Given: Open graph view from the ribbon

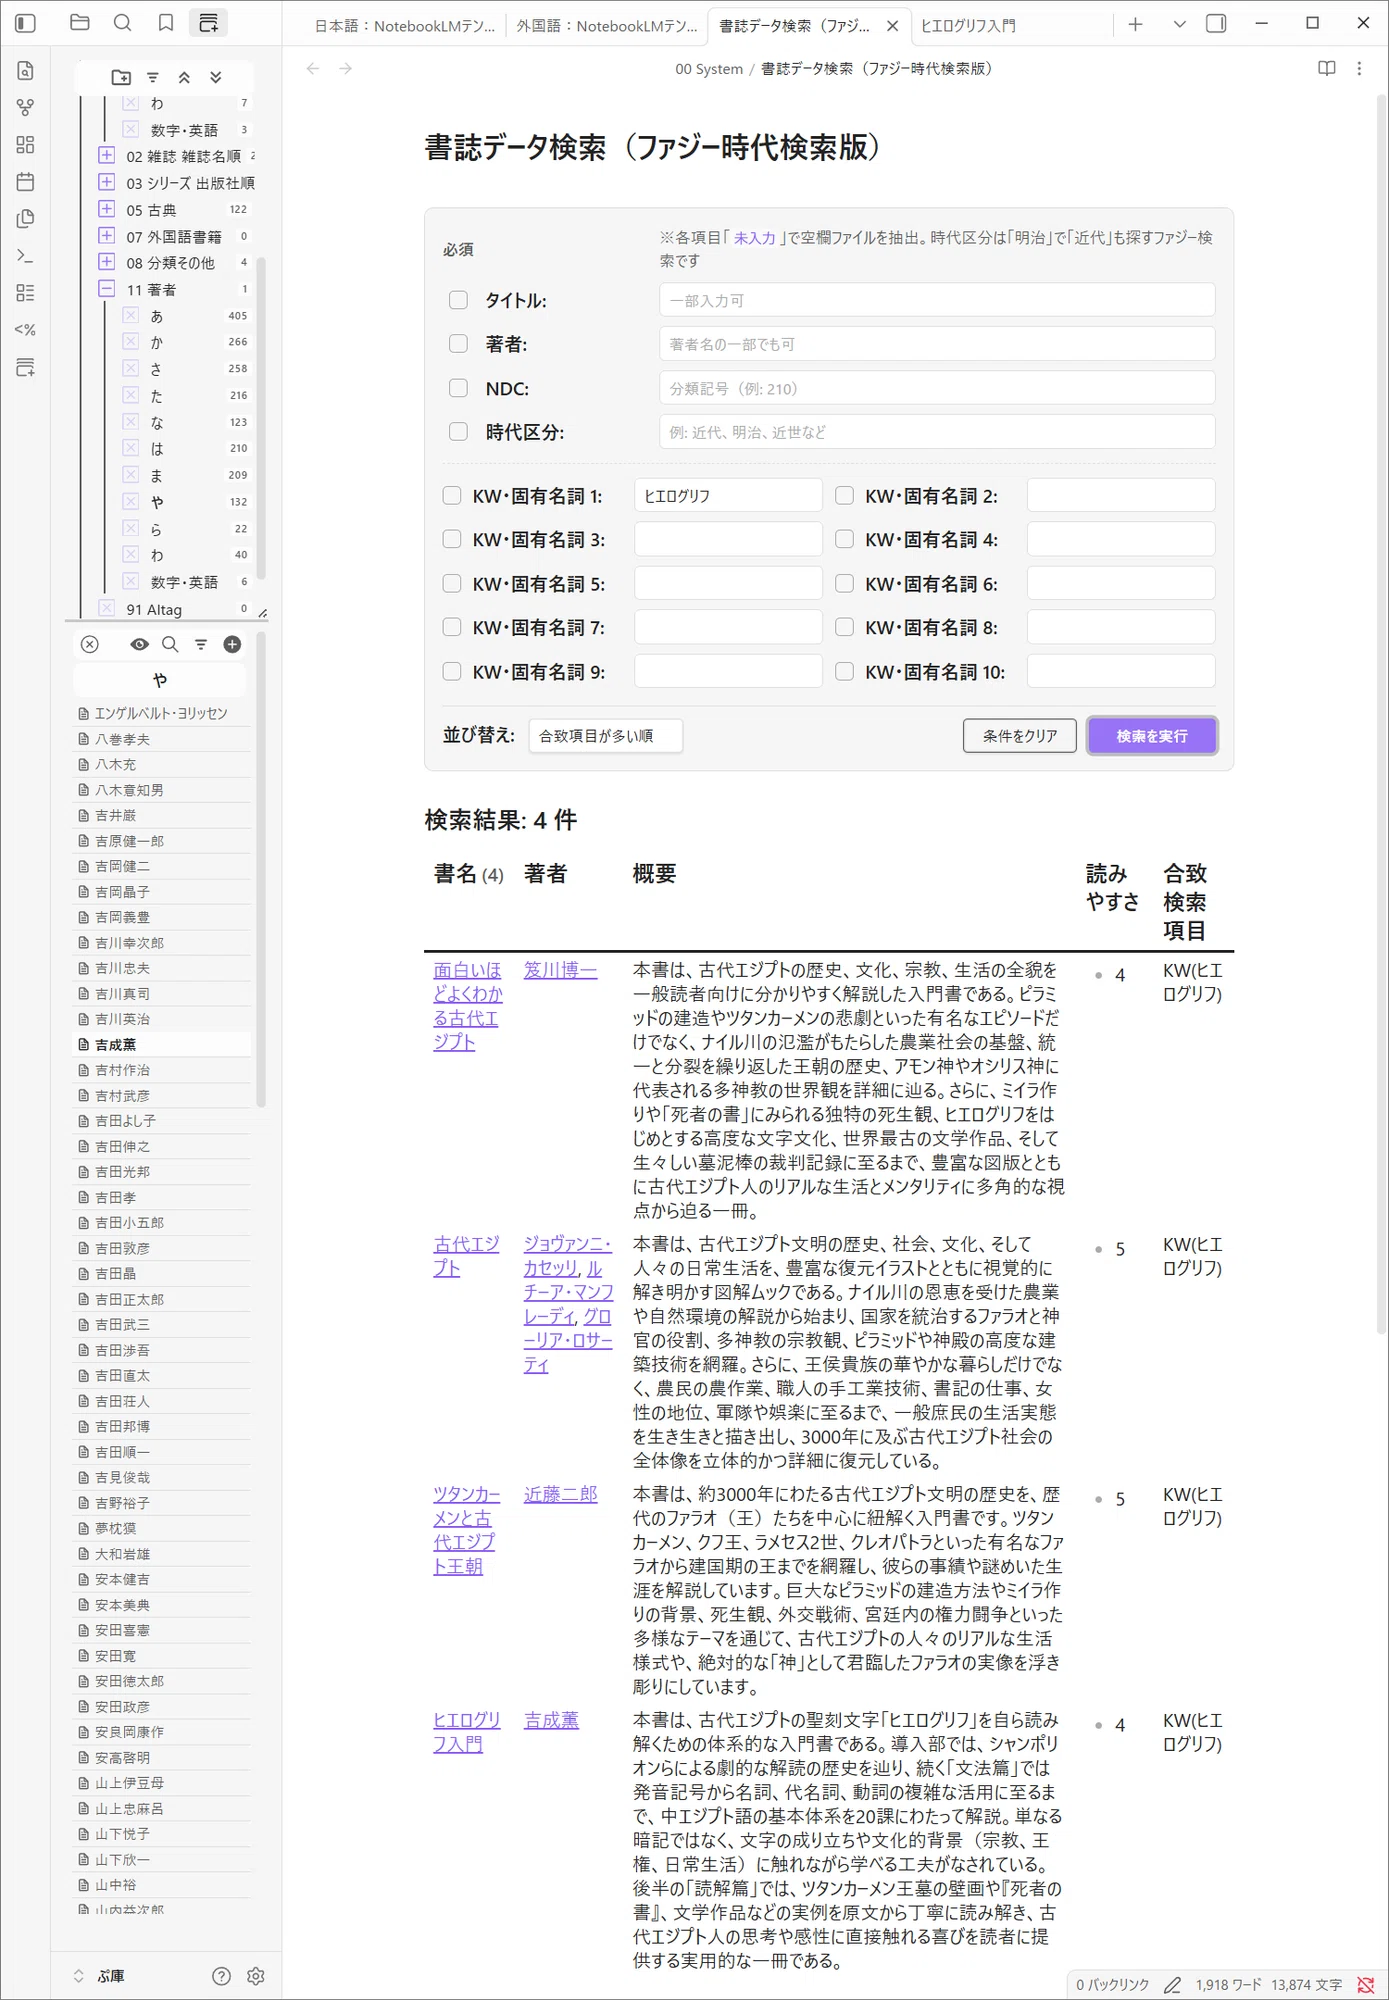Looking at the screenshot, I should point(26,107).
